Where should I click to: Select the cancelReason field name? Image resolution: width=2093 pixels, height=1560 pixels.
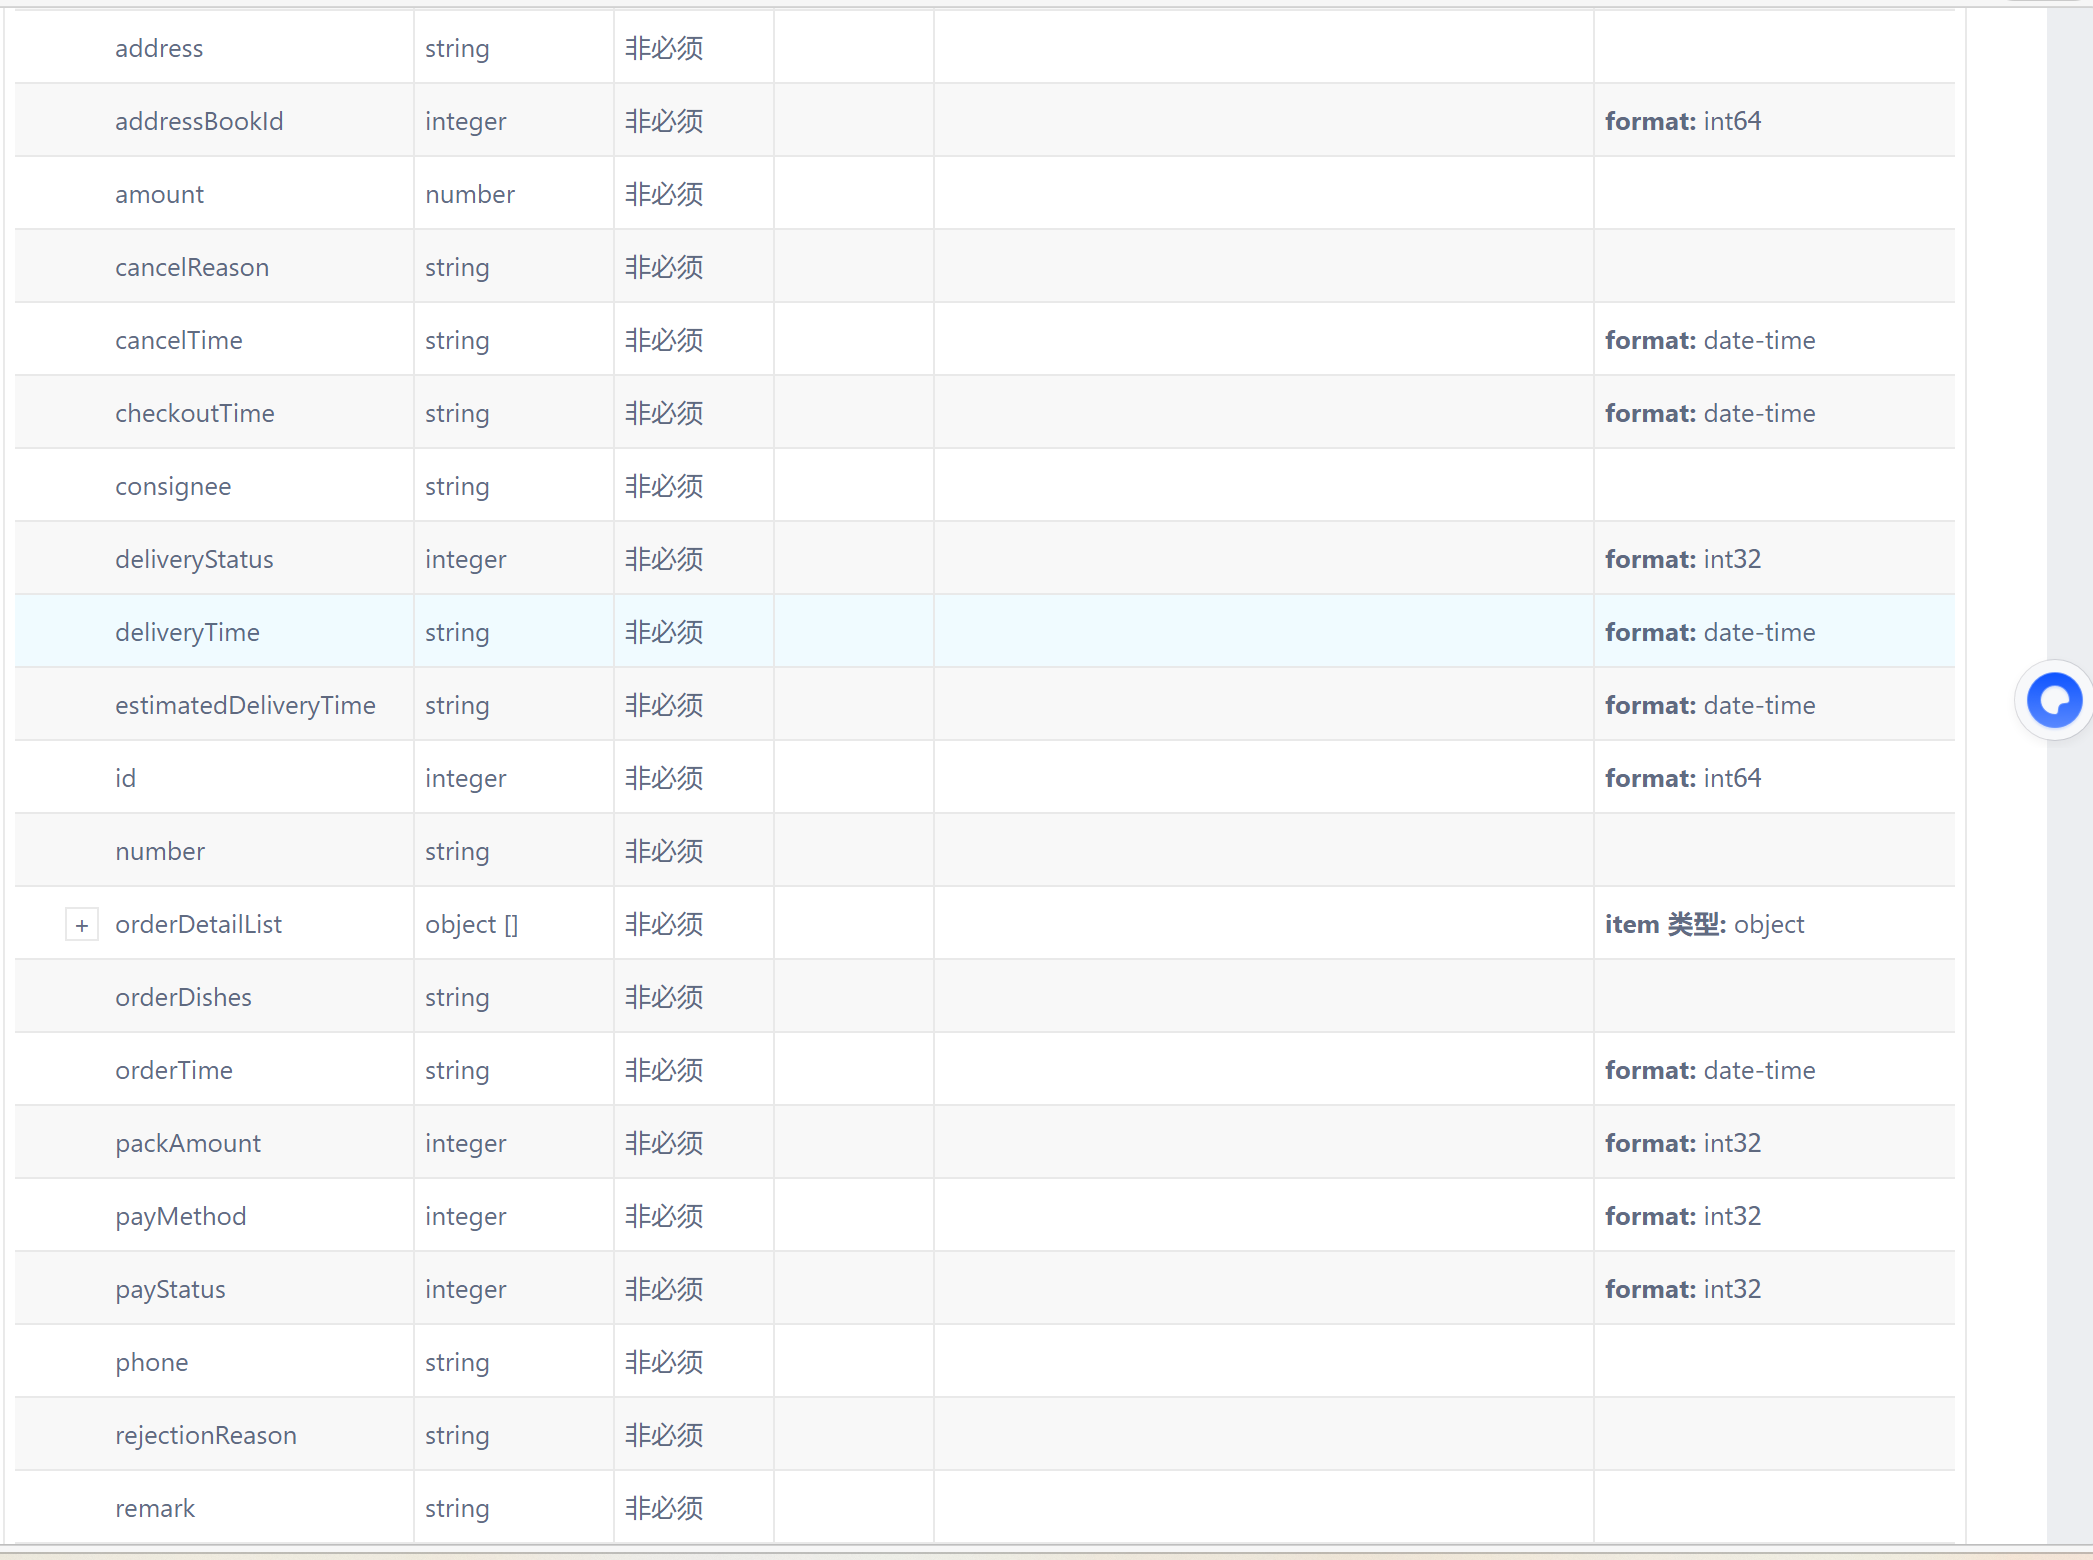(x=192, y=267)
